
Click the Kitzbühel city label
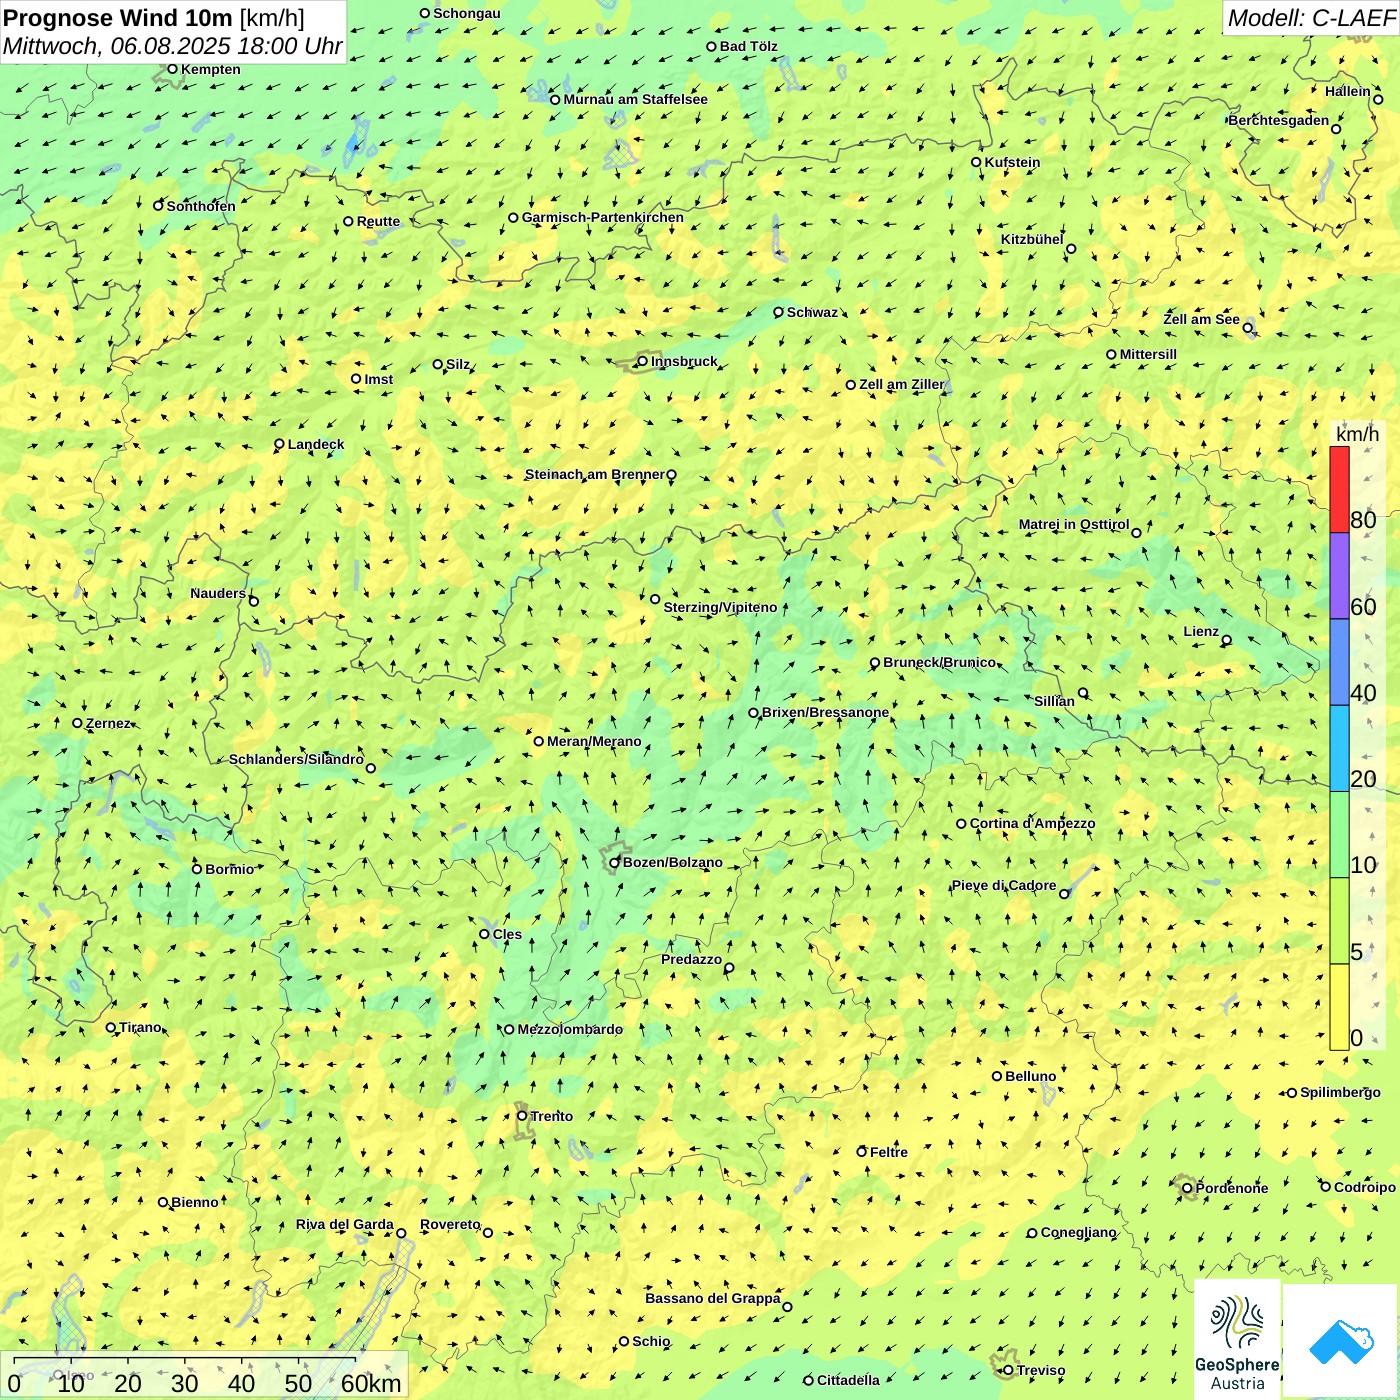pos(1032,239)
